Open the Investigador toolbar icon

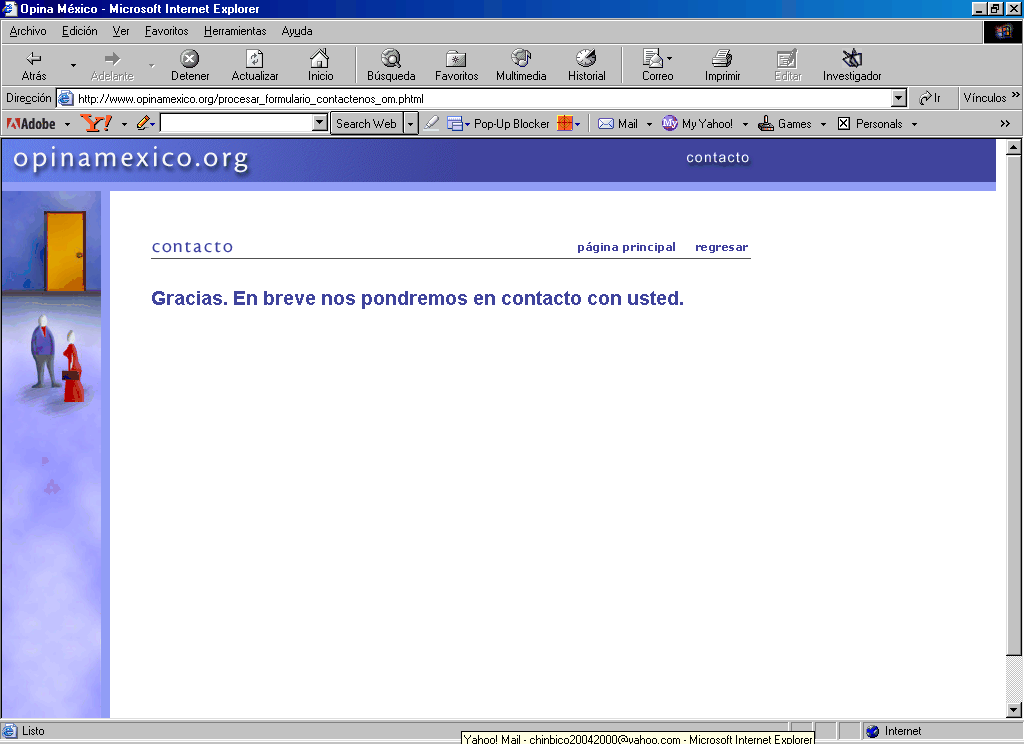point(852,59)
